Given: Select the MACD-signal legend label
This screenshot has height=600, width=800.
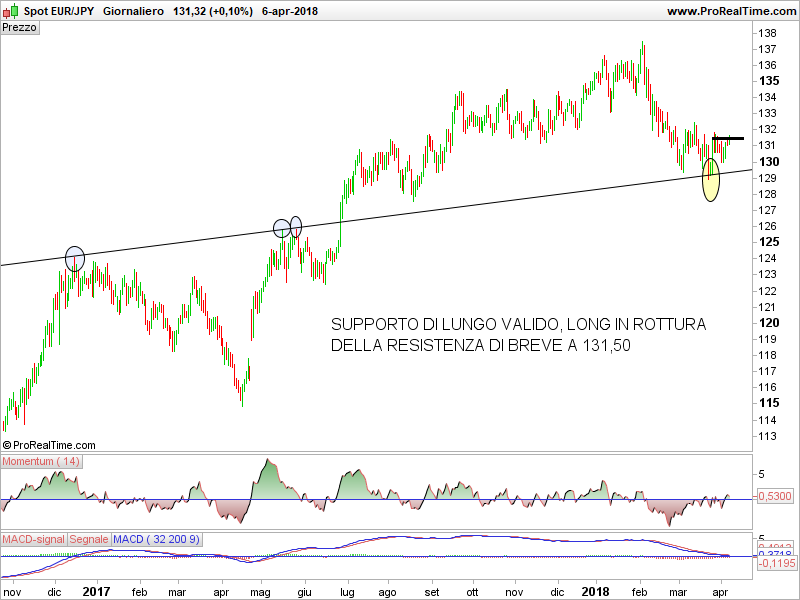Looking at the screenshot, I should 34,539.
